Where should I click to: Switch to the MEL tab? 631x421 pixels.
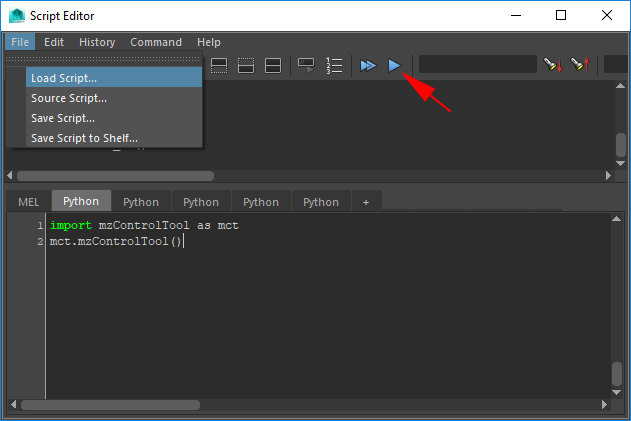pyautogui.click(x=29, y=202)
